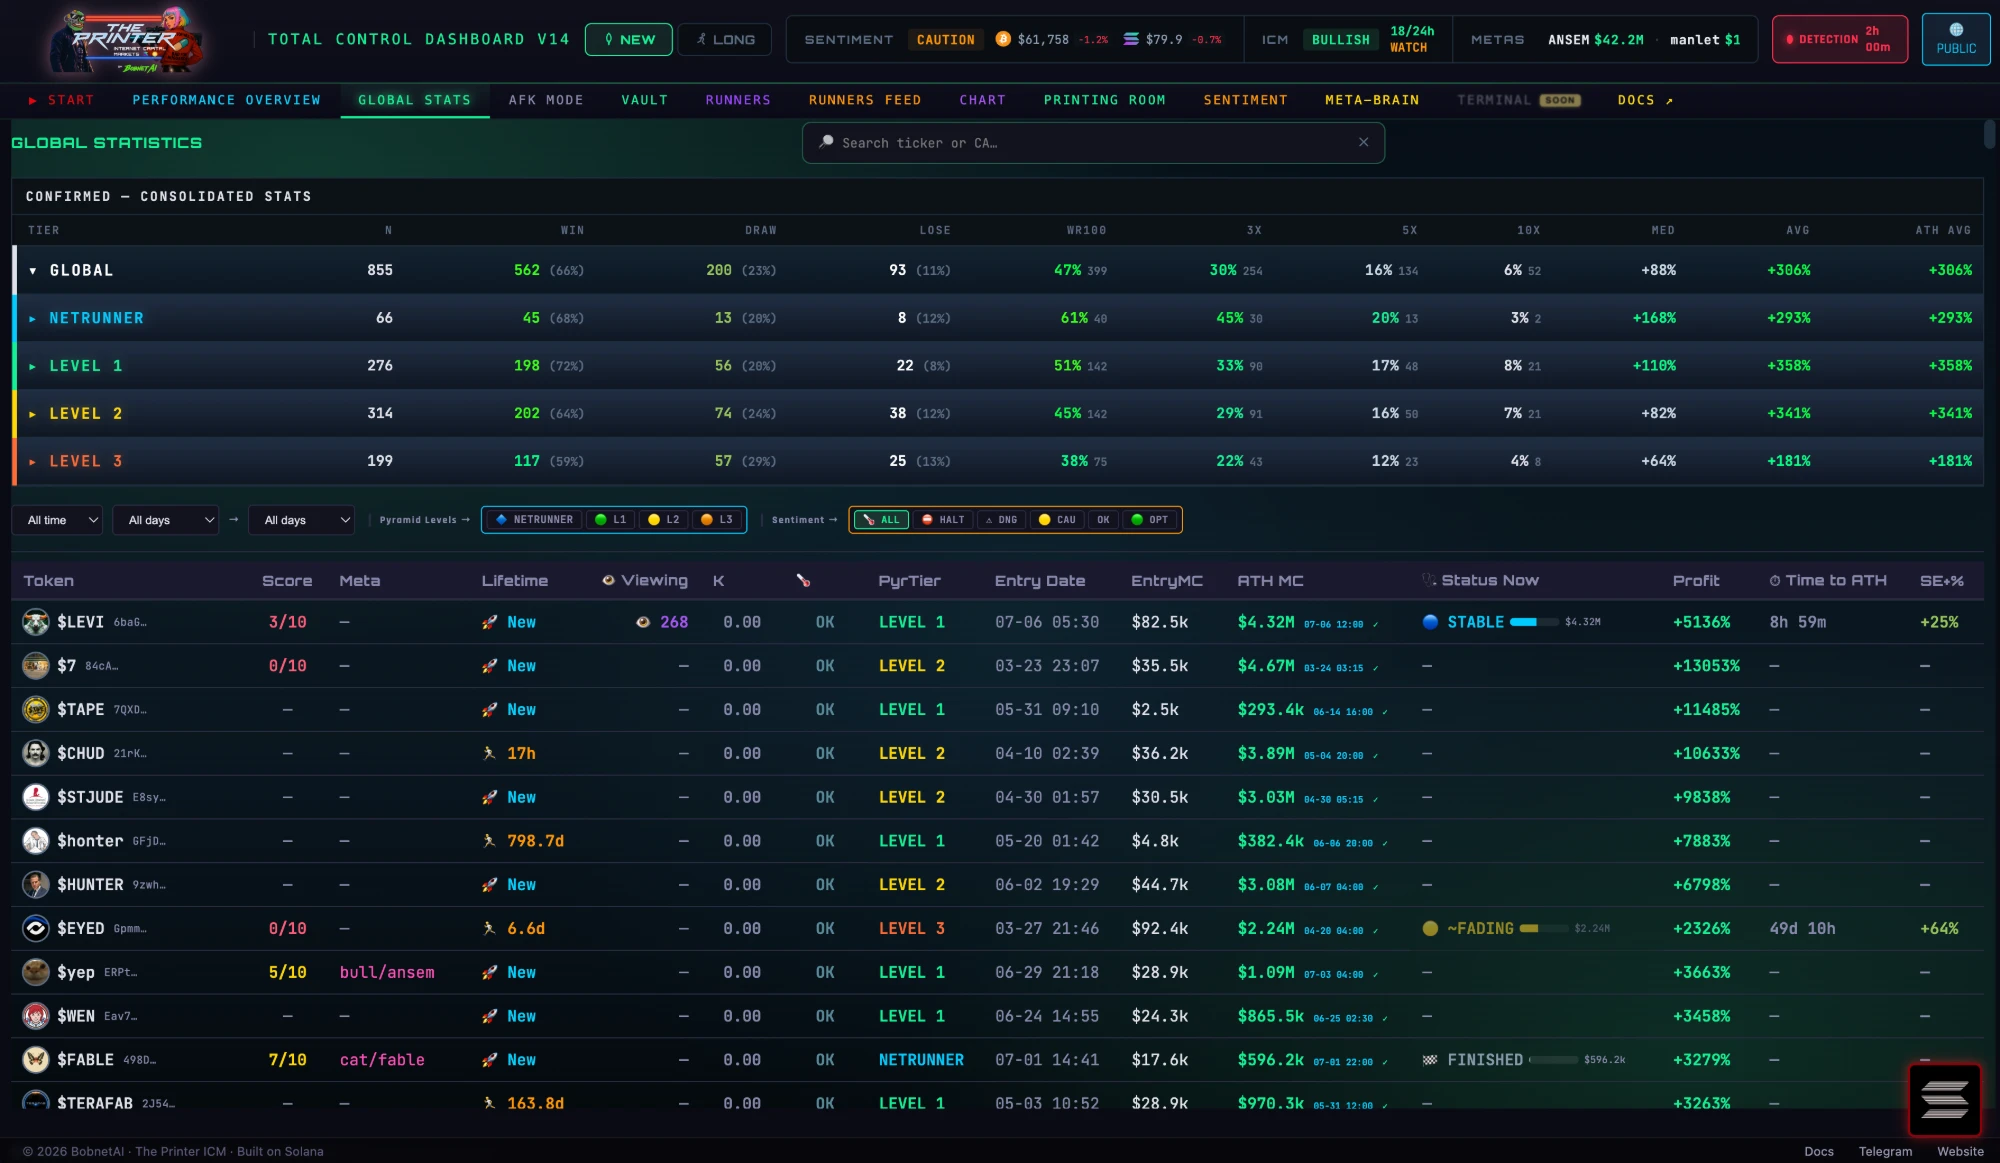This screenshot has height=1163, width=2000.
Task: Sort table by Profit column
Action: 1696,580
